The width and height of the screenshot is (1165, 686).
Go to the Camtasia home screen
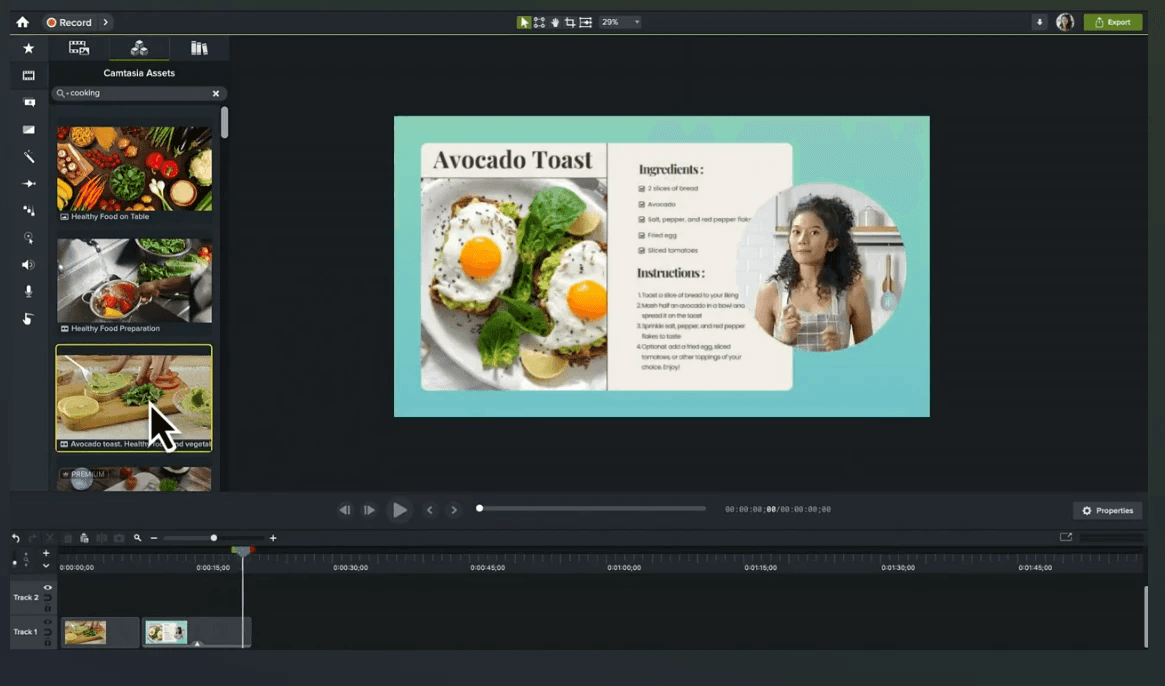coord(22,22)
